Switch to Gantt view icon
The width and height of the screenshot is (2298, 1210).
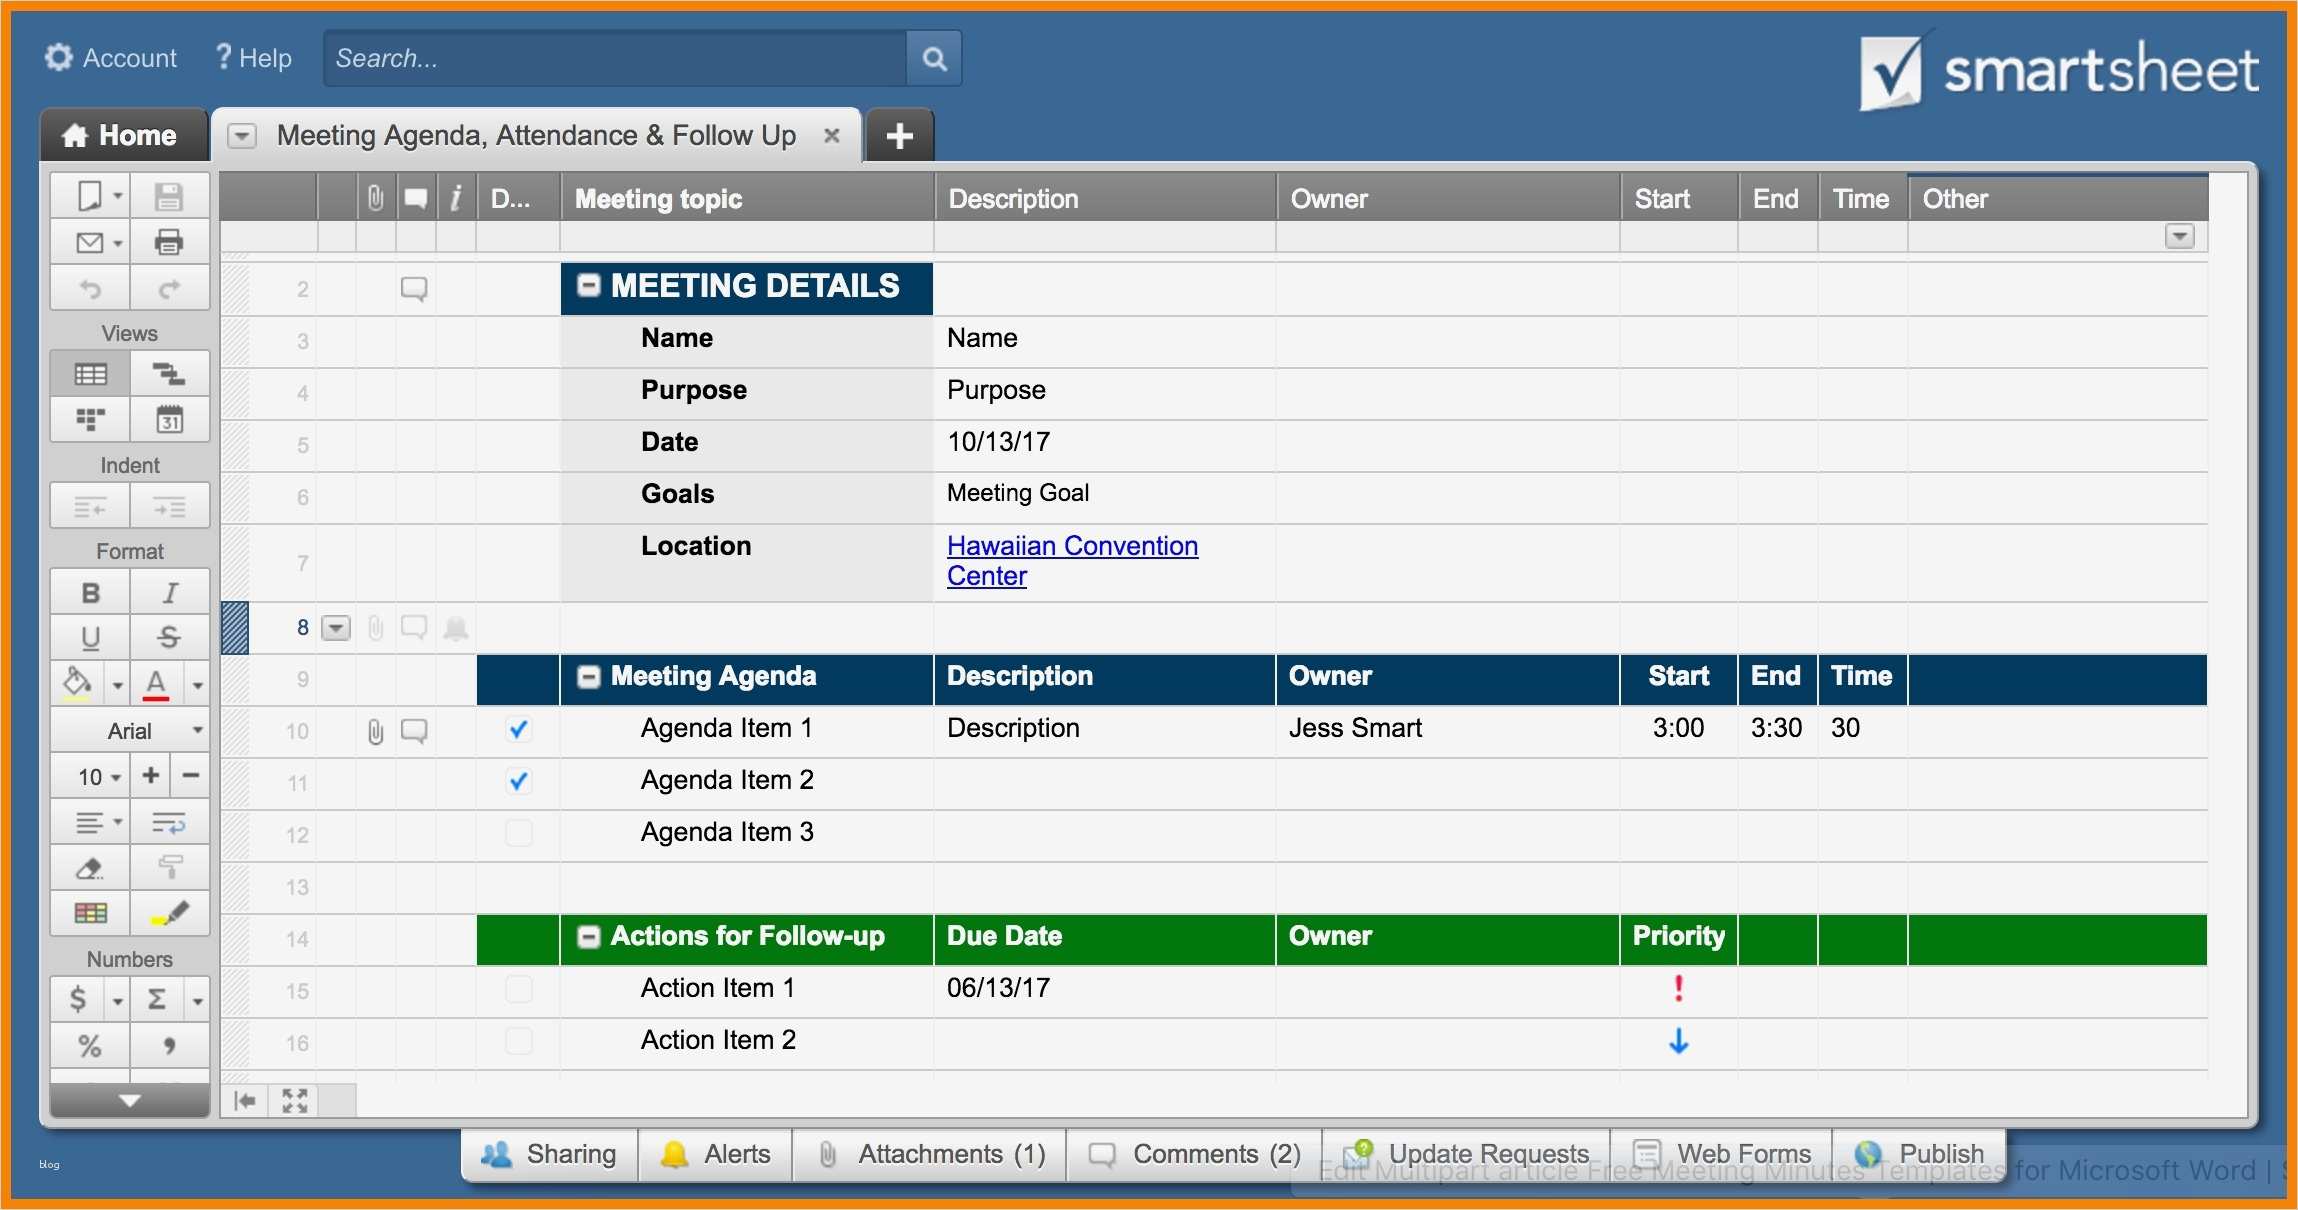point(169,374)
